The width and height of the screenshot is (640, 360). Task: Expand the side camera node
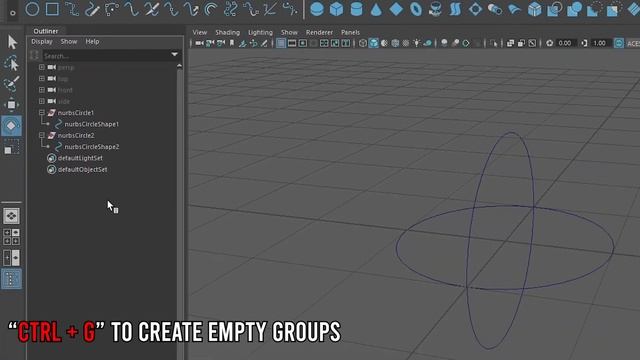(x=42, y=101)
